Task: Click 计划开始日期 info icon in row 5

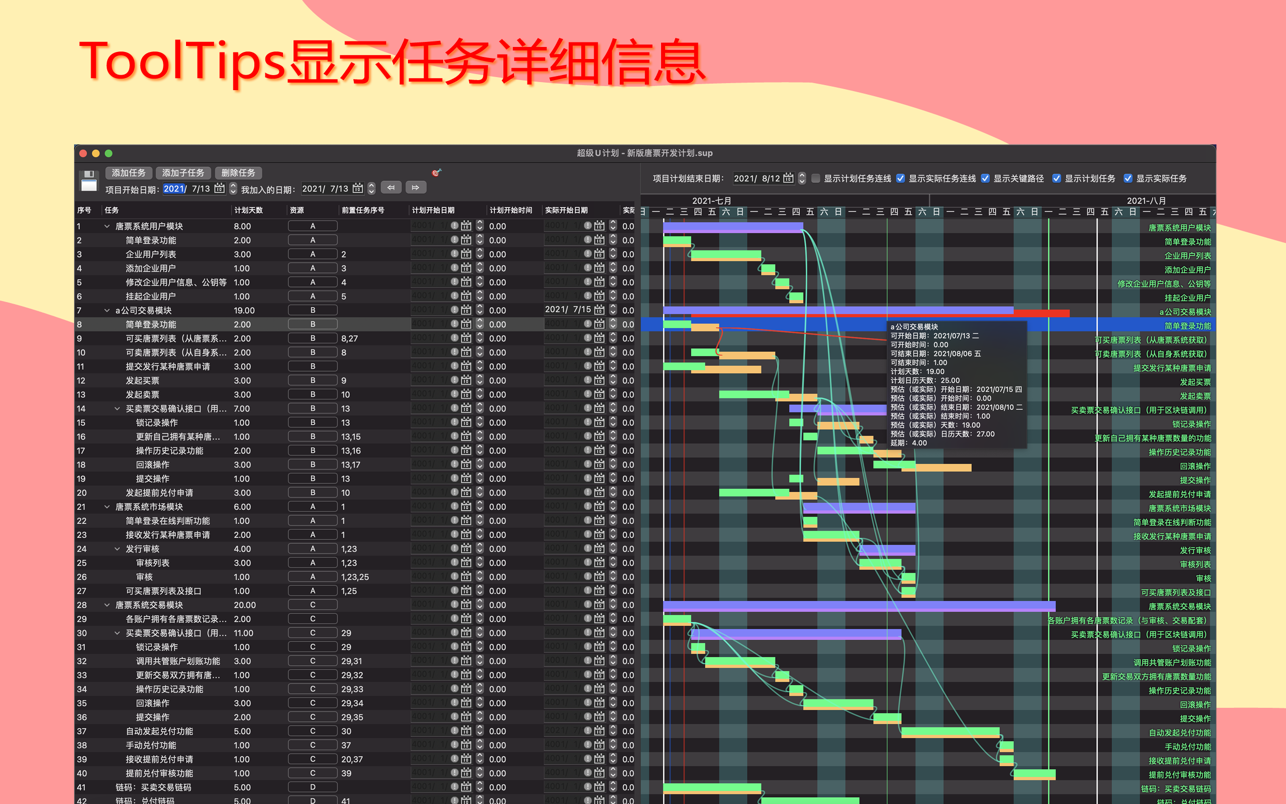Action: tap(454, 282)
